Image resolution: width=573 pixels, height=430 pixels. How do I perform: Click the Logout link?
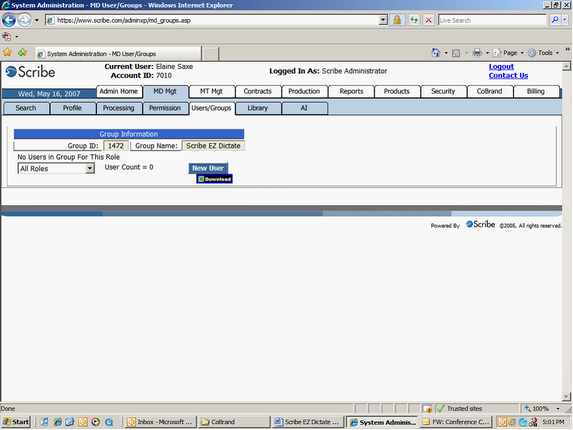pyautogui.click(x=501, y=66)
